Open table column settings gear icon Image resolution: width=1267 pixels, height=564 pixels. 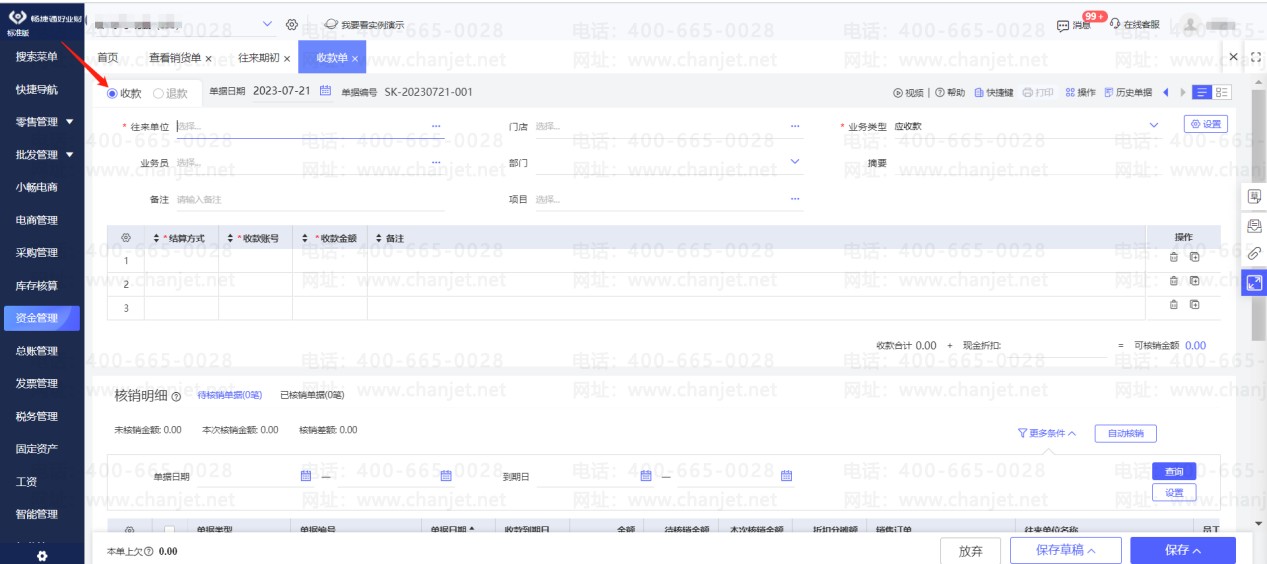pos(126,237)
